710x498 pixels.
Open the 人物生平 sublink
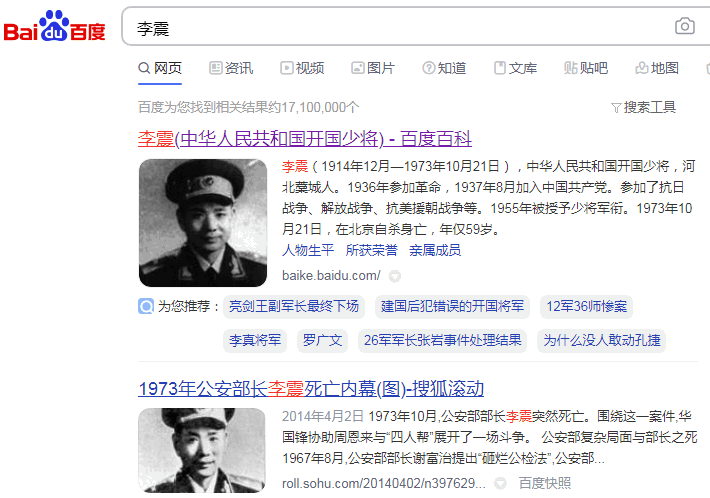[x=308, y=250]
